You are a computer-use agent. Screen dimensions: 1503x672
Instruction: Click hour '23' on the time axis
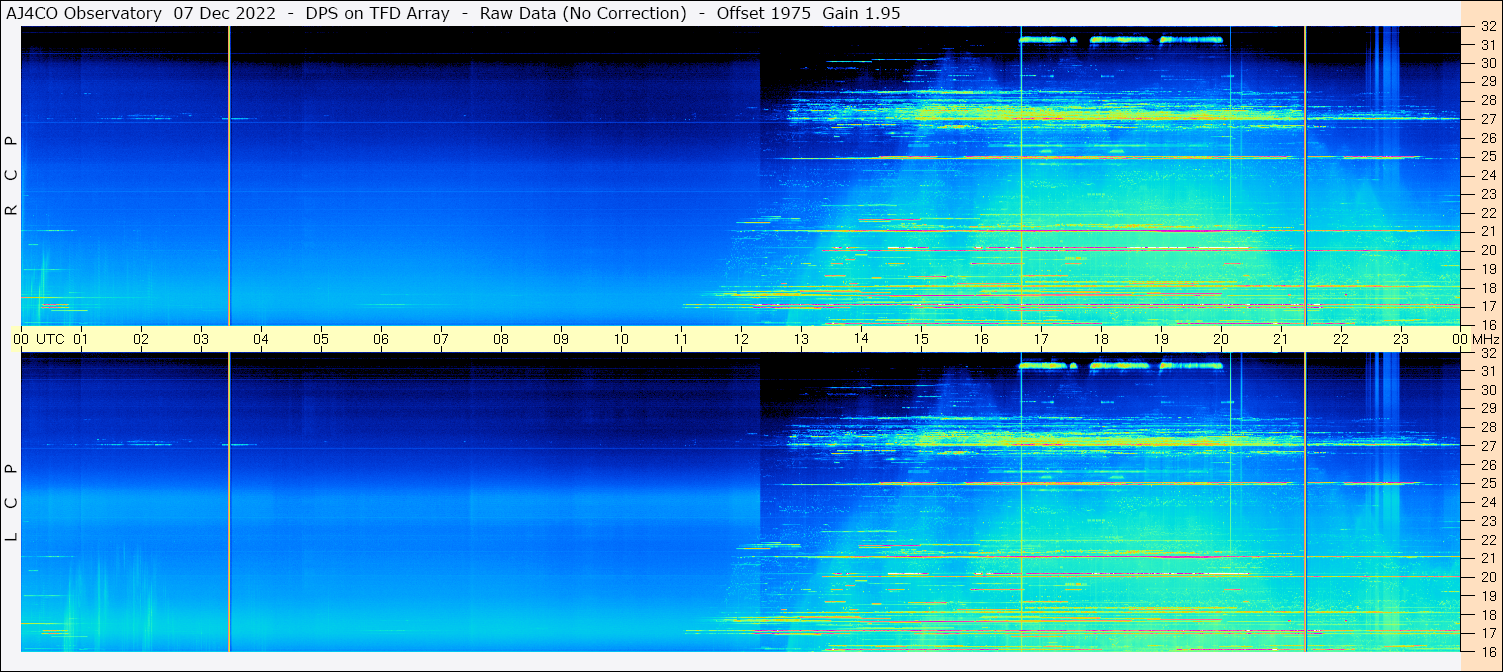click(1401, 339)
